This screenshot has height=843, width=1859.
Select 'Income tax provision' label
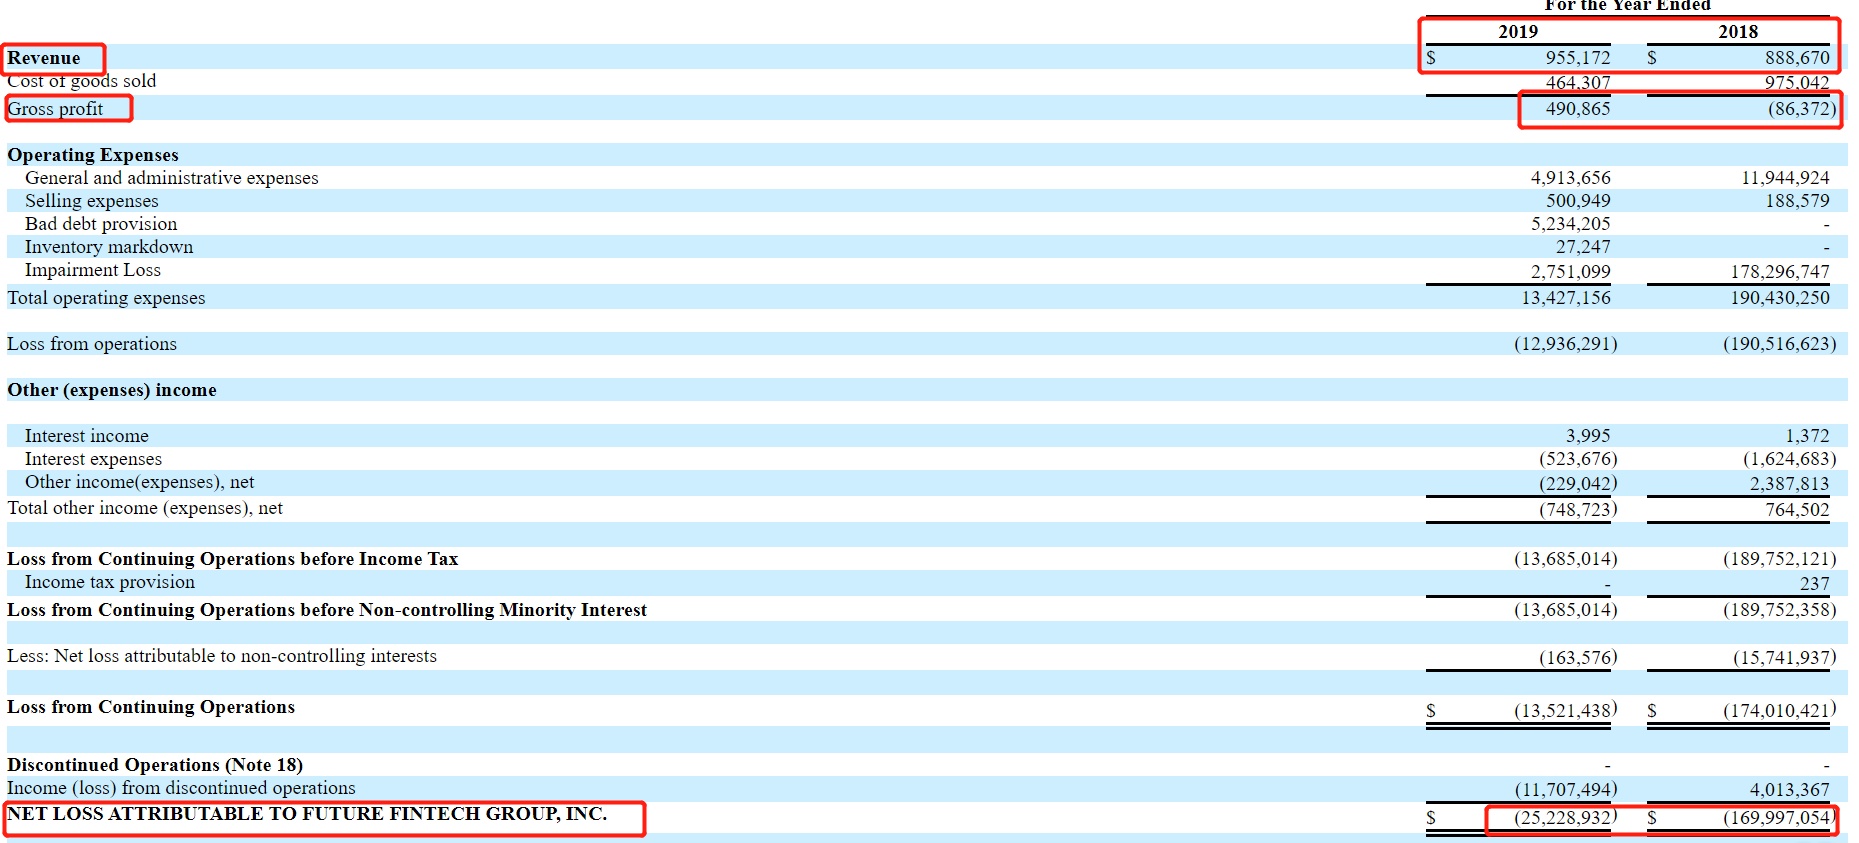pos(110,582)
